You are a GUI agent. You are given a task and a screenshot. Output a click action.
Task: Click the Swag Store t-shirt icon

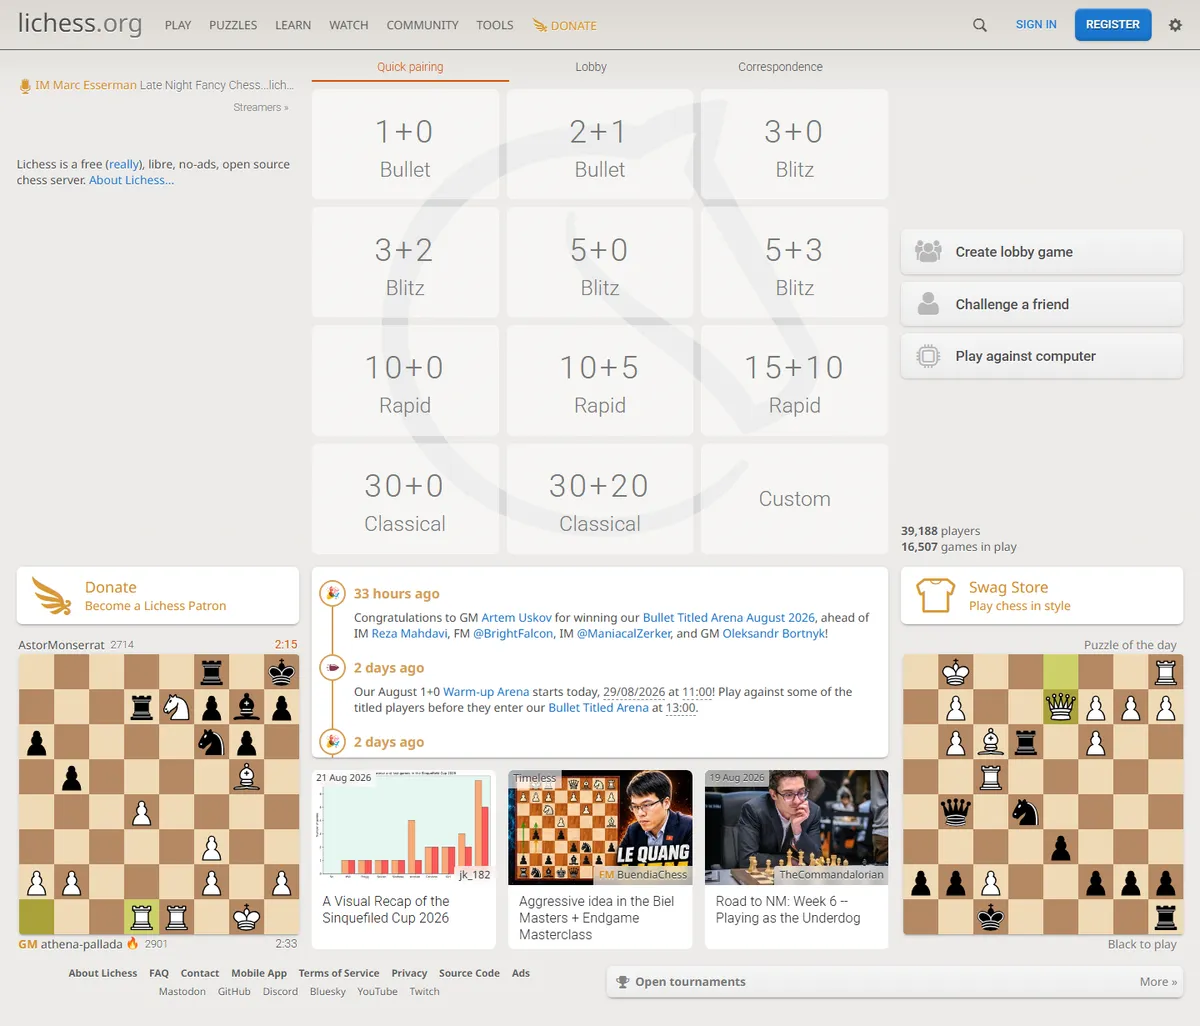click(x=936, y=596)
